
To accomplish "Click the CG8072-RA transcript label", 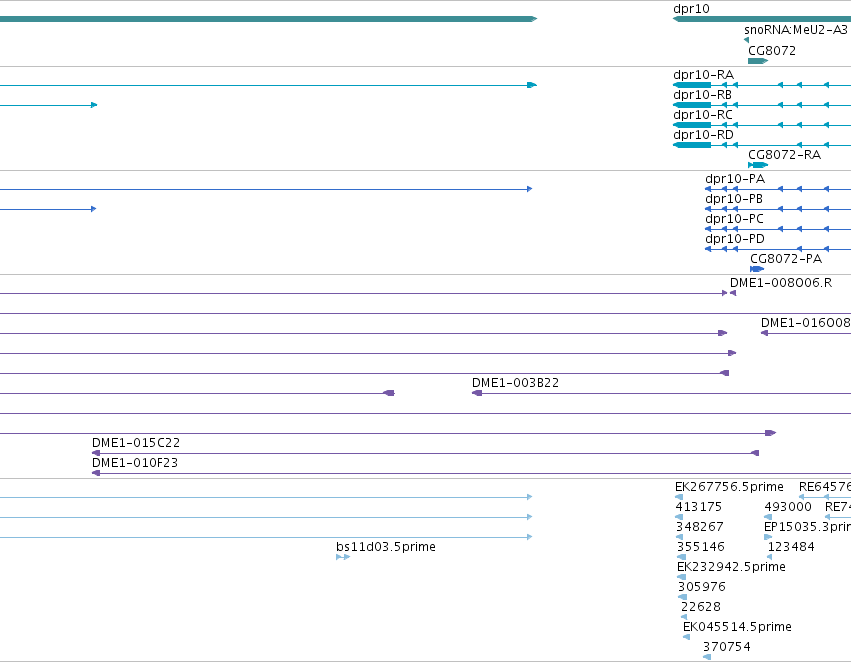I will point(784,155).
